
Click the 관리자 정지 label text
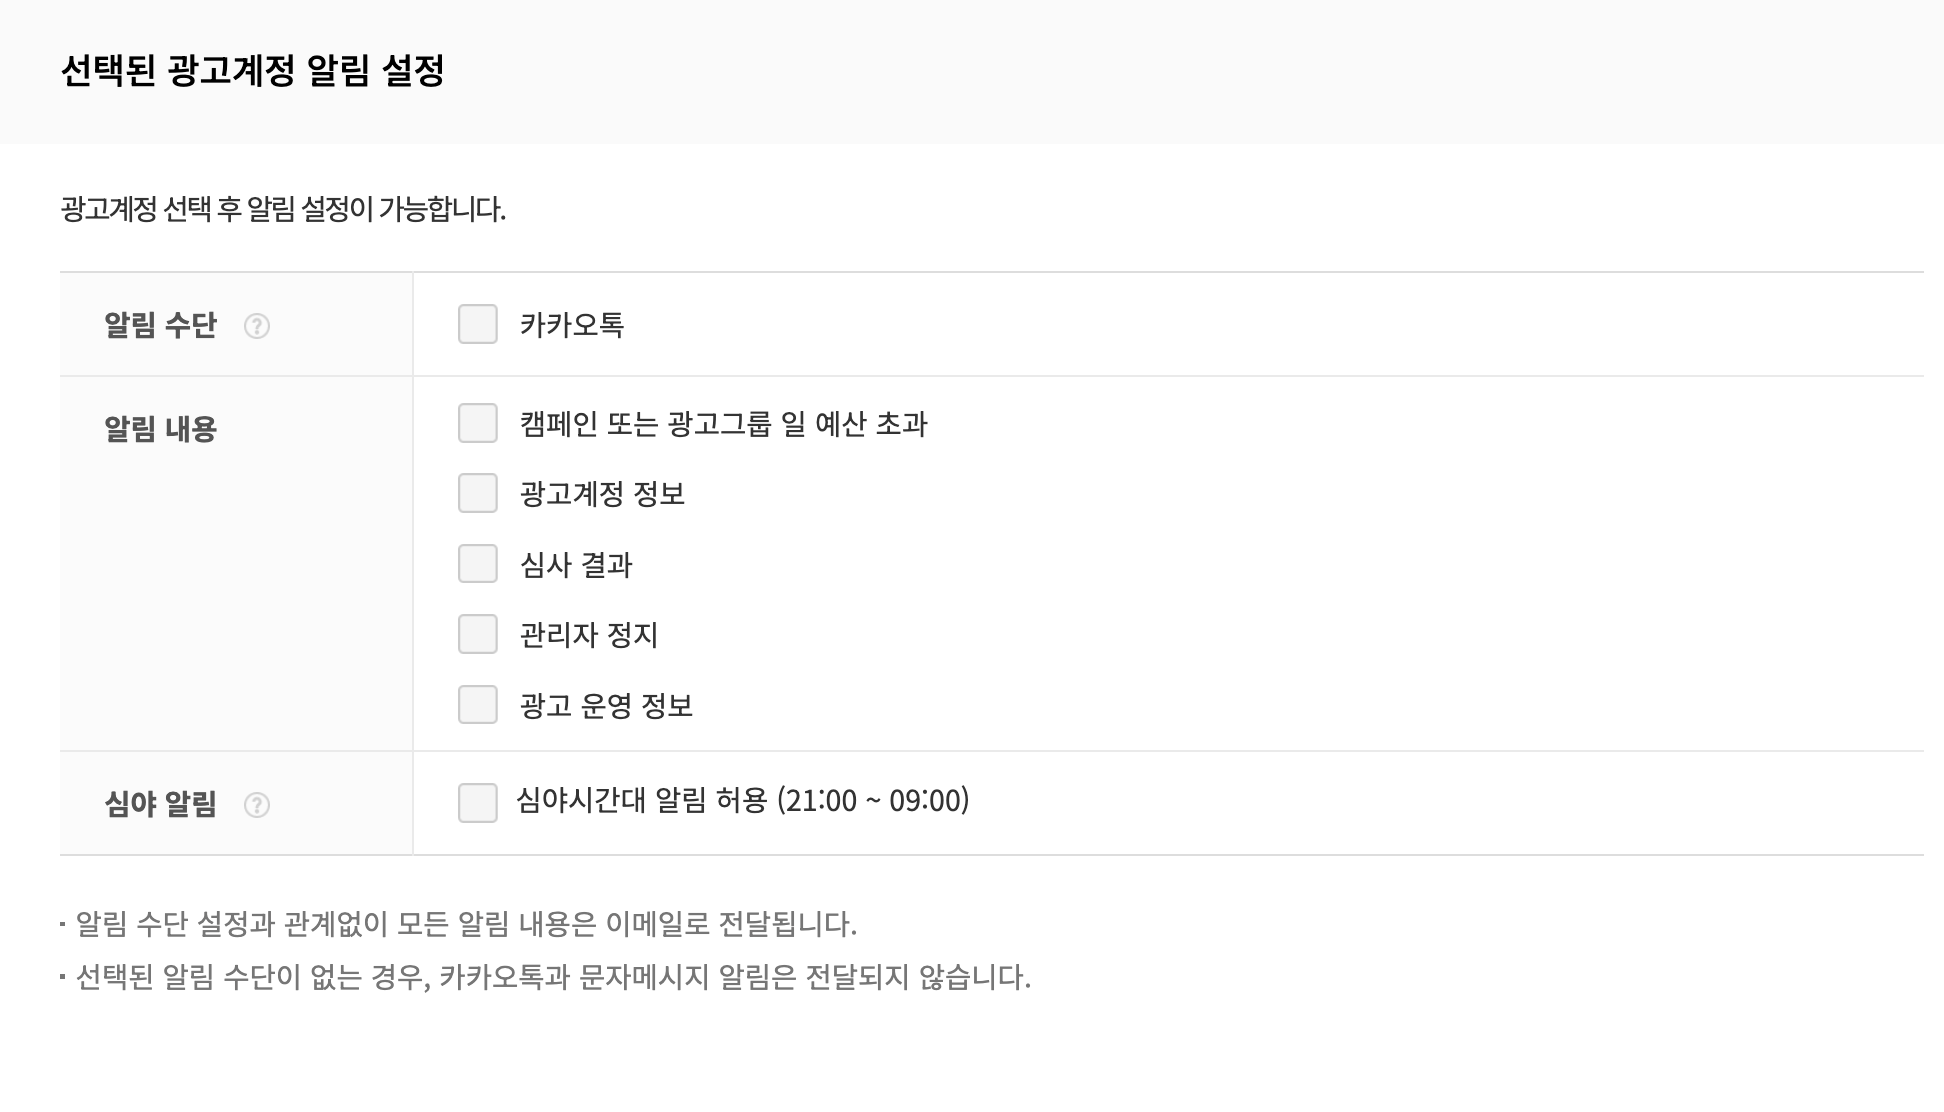tap(588, 635)
